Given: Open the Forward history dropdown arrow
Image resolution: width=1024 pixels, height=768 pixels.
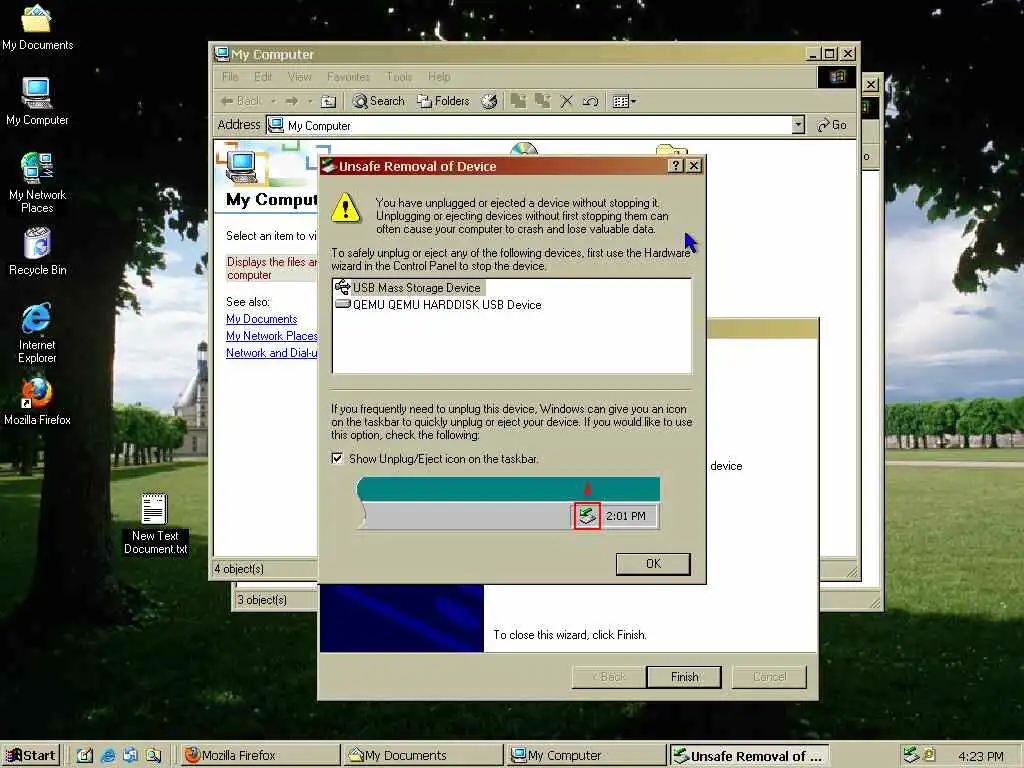Looking at the screenshot, I should (310, 101).
